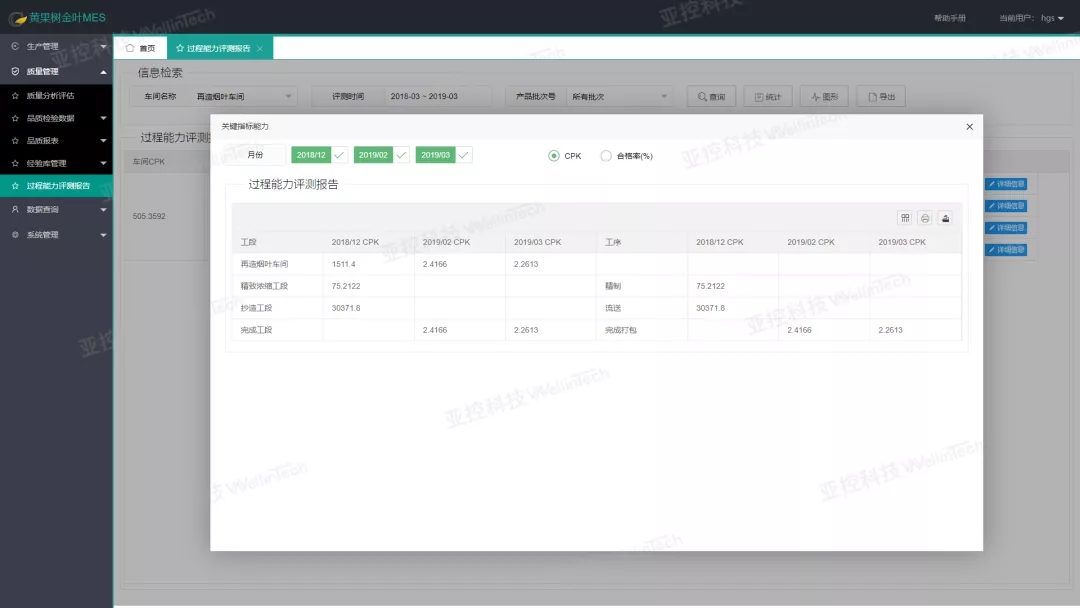Click the 质量分析评估 star icon
Screen dimensions: 1080x608
(15, 96)
